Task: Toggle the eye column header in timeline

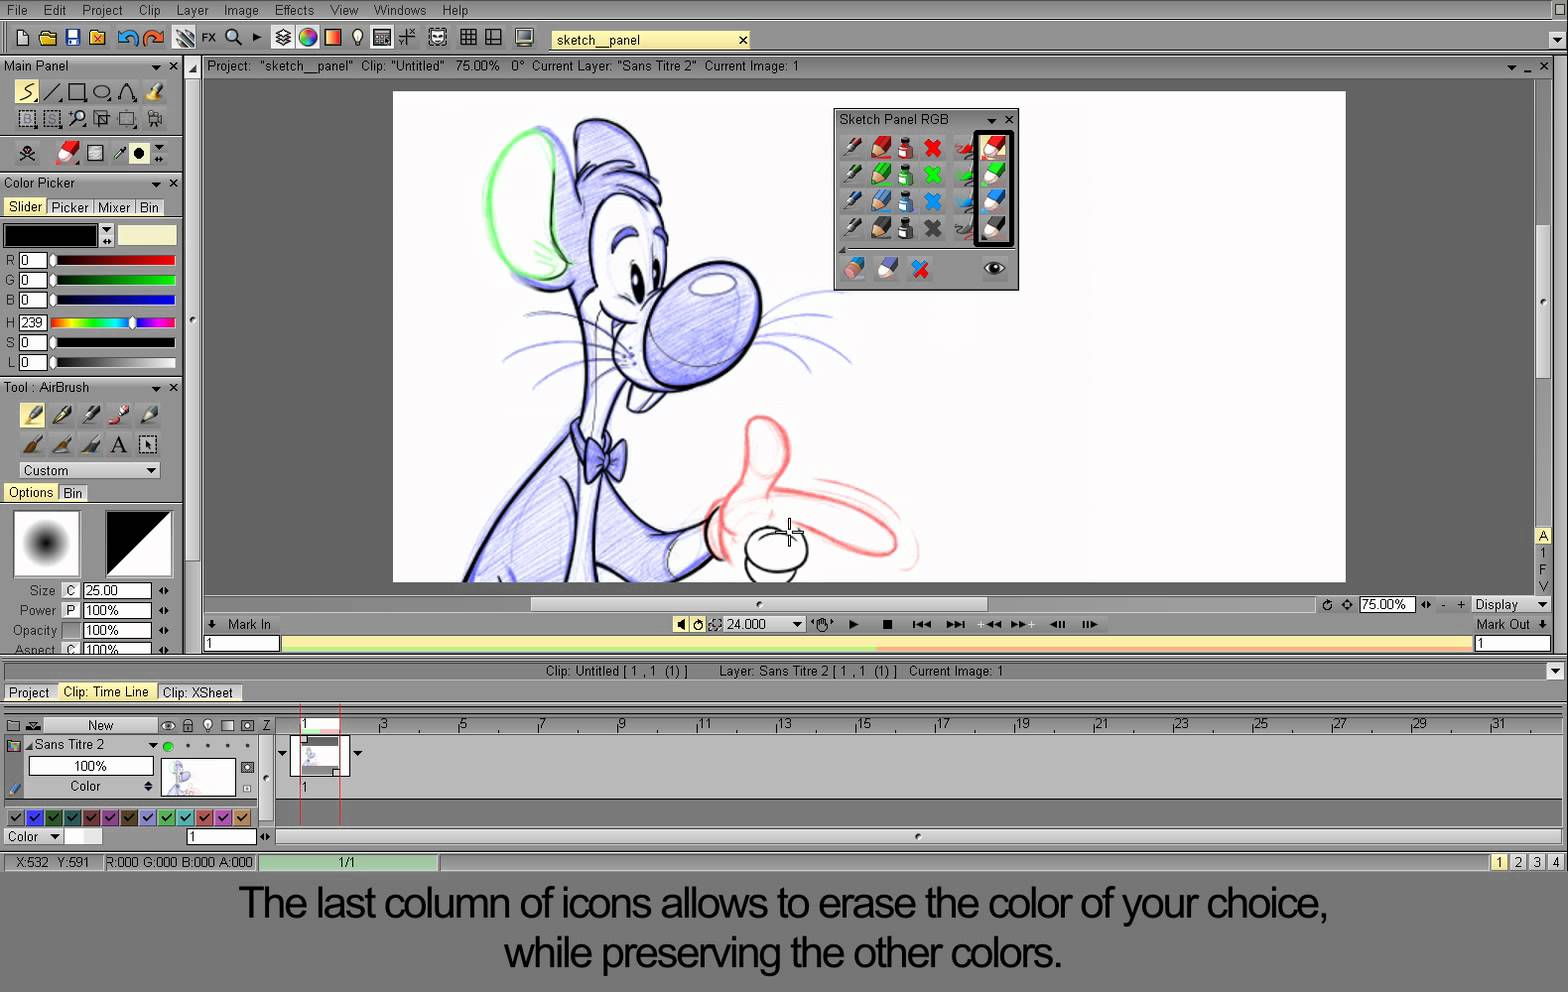Action: click(168, 725)
